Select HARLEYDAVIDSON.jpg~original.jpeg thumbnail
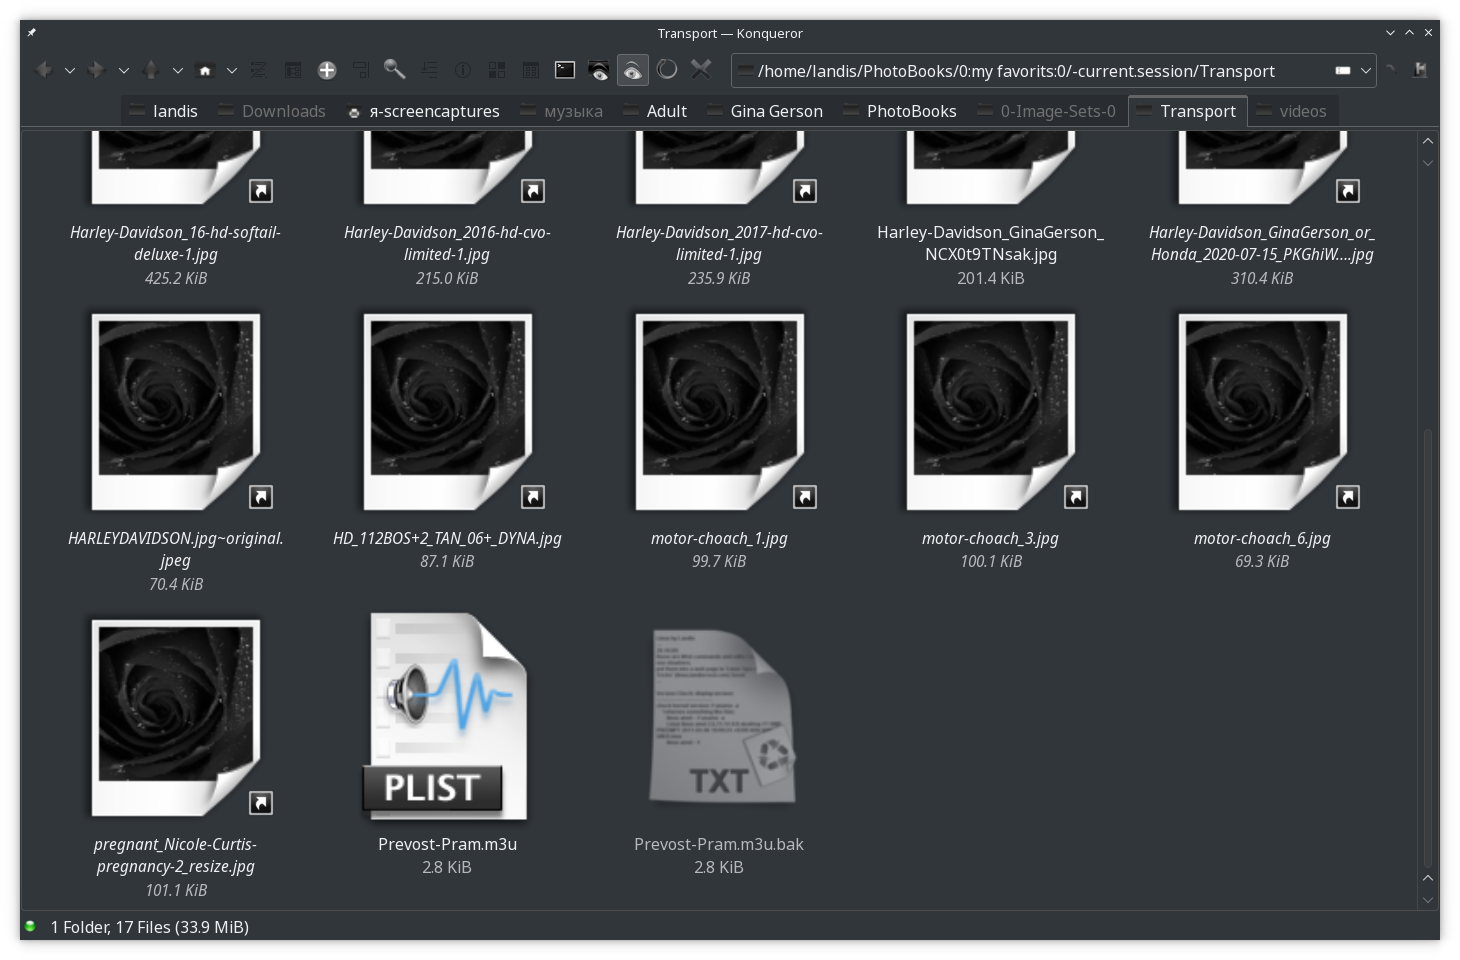The width and height of the screenshot is (1460, 960). pyautogui.click(x=176, y=412)
